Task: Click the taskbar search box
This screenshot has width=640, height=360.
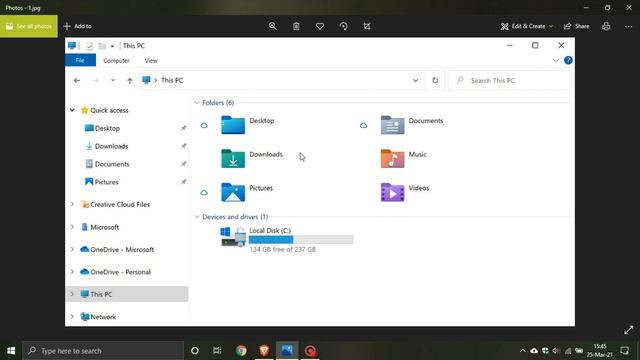Action: click(x=103, y=351)
